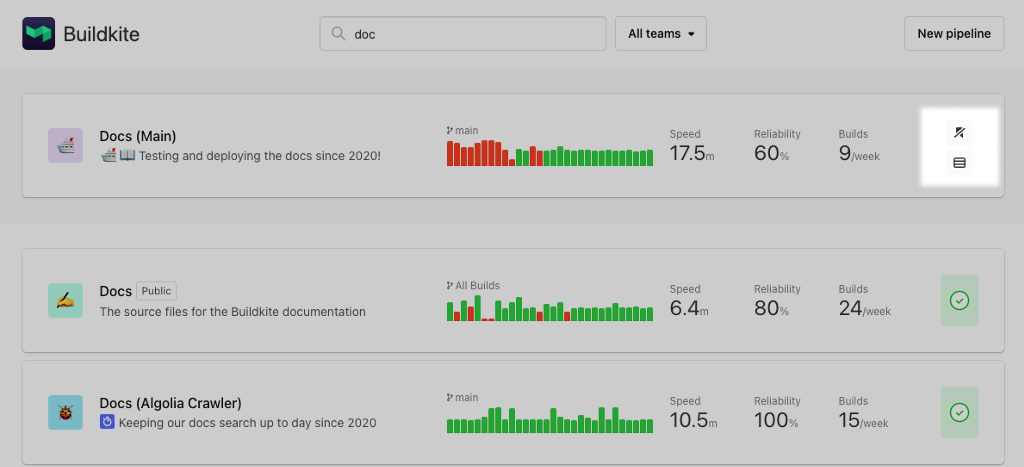Click the "main" branch label on Docs (Main)
The image size is (1024, 467).
467,131
